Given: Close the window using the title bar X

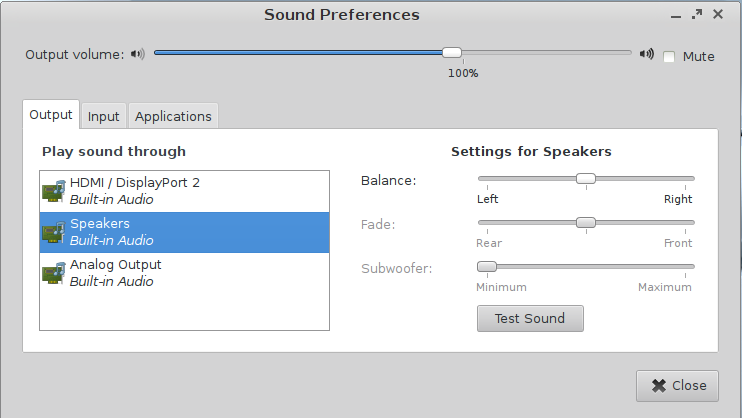Looking at the screenshot, I should pos(718,15).
